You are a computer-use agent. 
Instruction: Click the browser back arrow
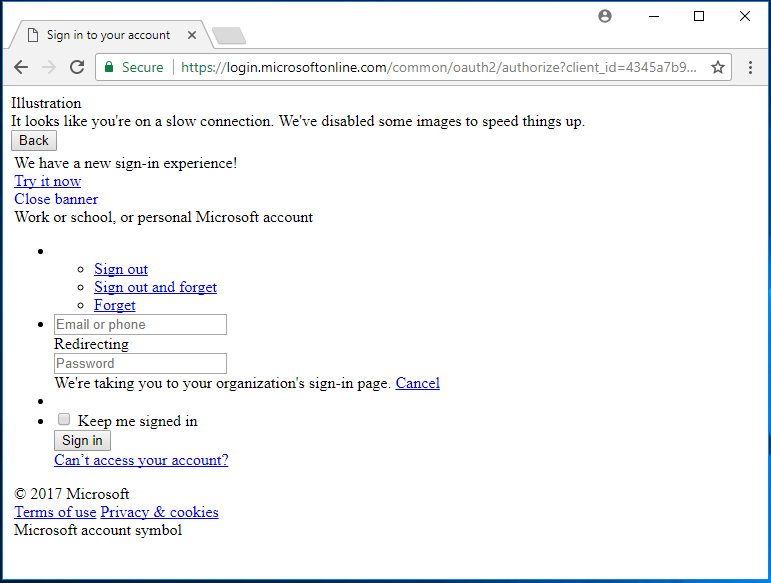coord(21,67)
